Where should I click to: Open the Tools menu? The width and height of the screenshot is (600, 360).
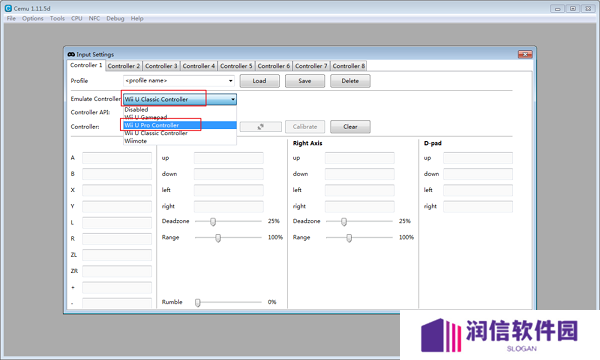57,18
